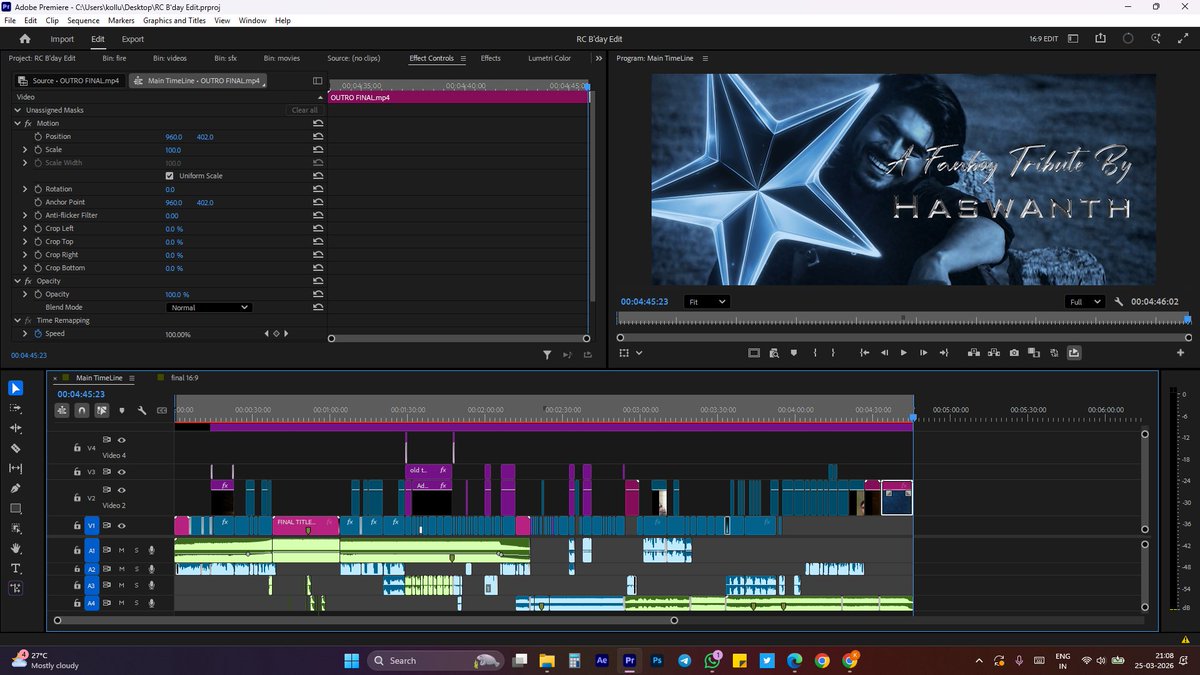Select the Track Select Forward tool
Image resolution: width=1200 pixels, height=675 pixels.
pyautogui.click(x=16, y=408)
